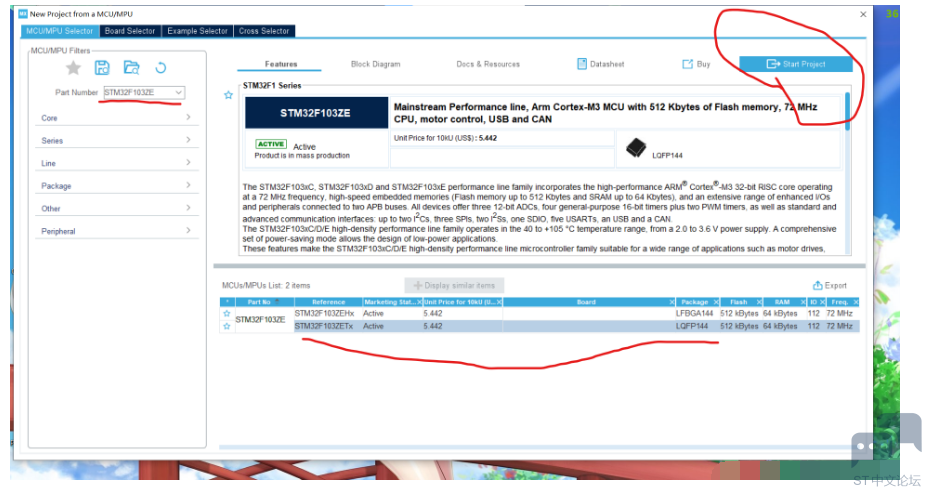Click the ACTIVE status badge

(x=271, y=144)
